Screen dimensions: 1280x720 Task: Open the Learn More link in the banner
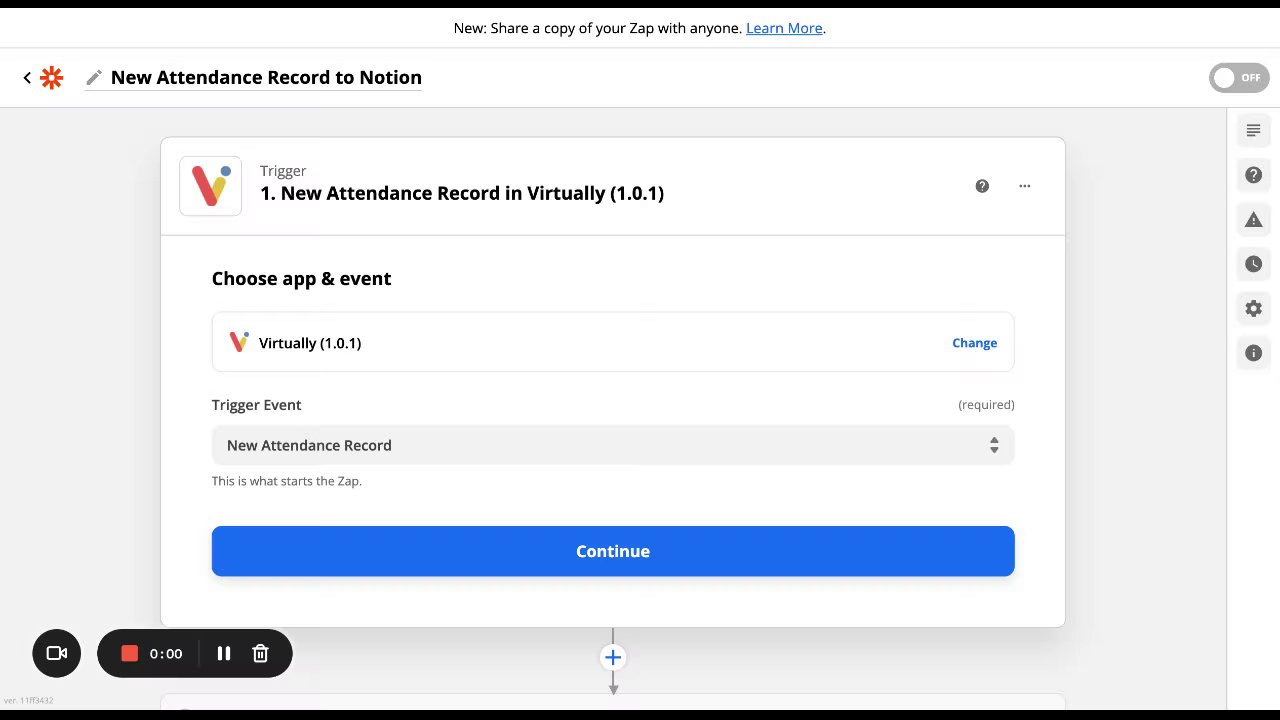tap(784, 28)
